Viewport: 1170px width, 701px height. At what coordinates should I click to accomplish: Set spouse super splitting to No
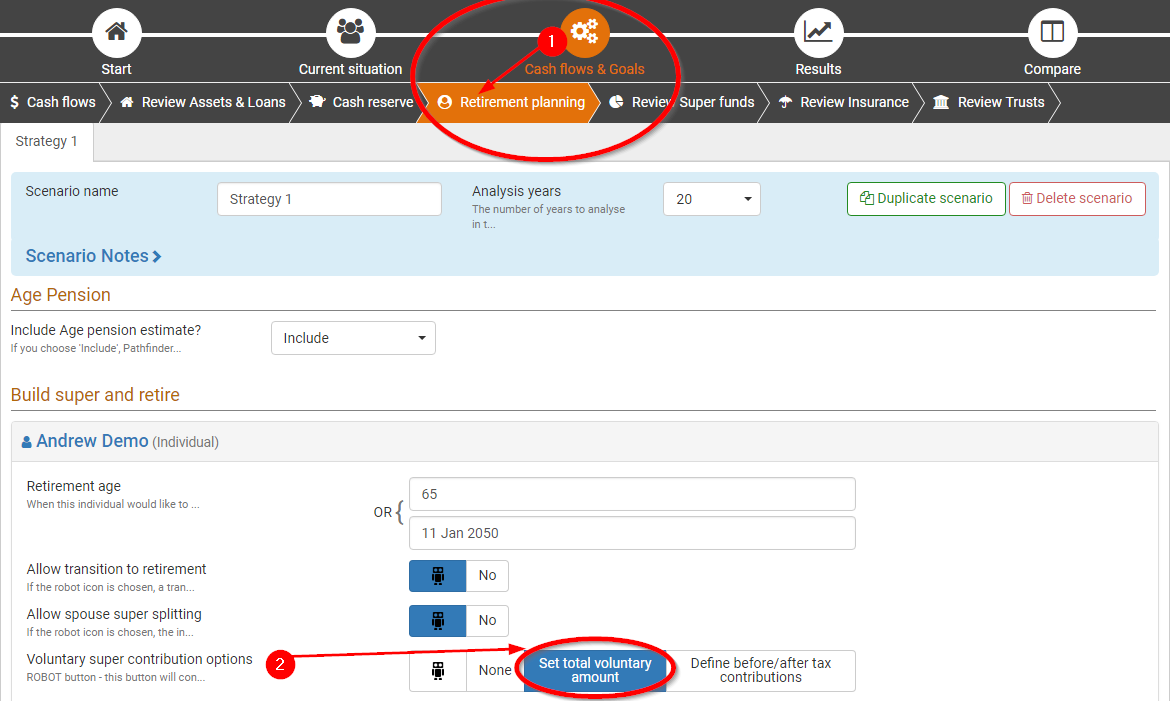(487, 621)
